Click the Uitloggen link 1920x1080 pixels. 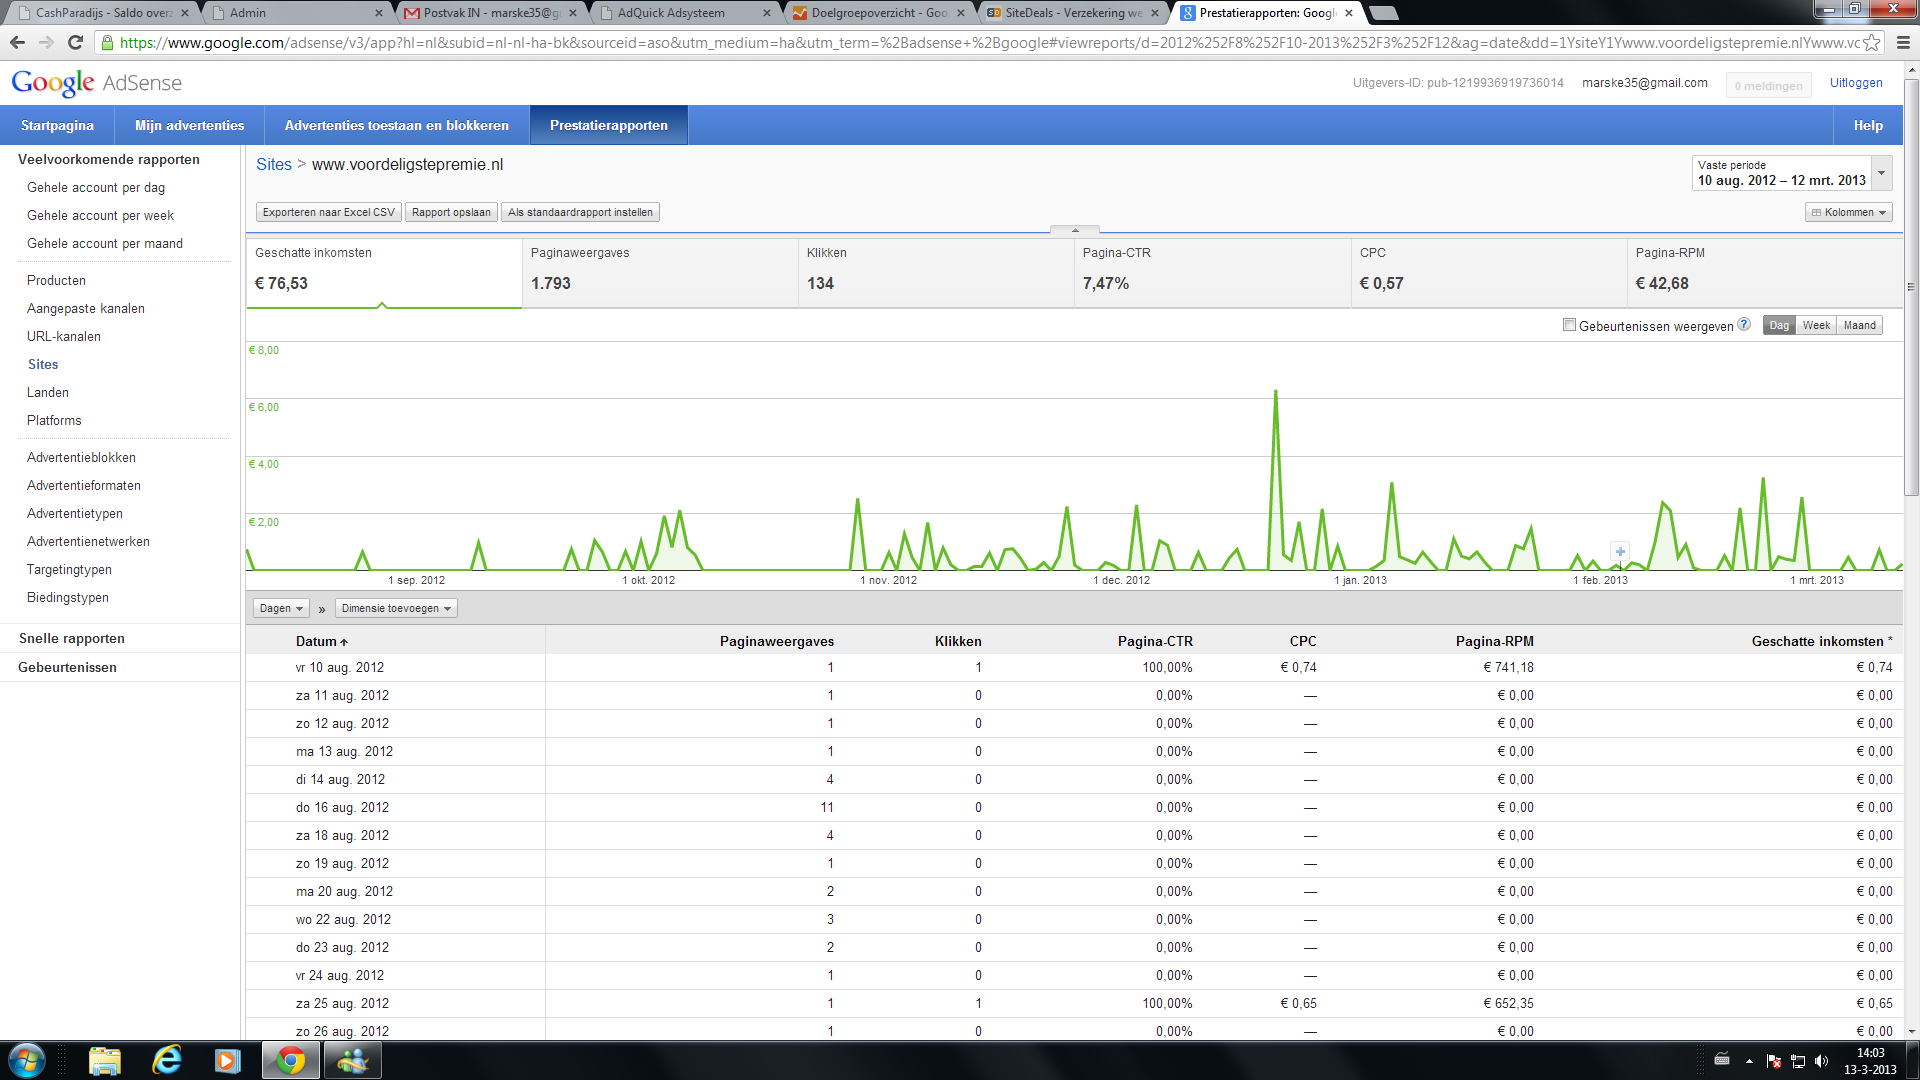click(1856, 83)
